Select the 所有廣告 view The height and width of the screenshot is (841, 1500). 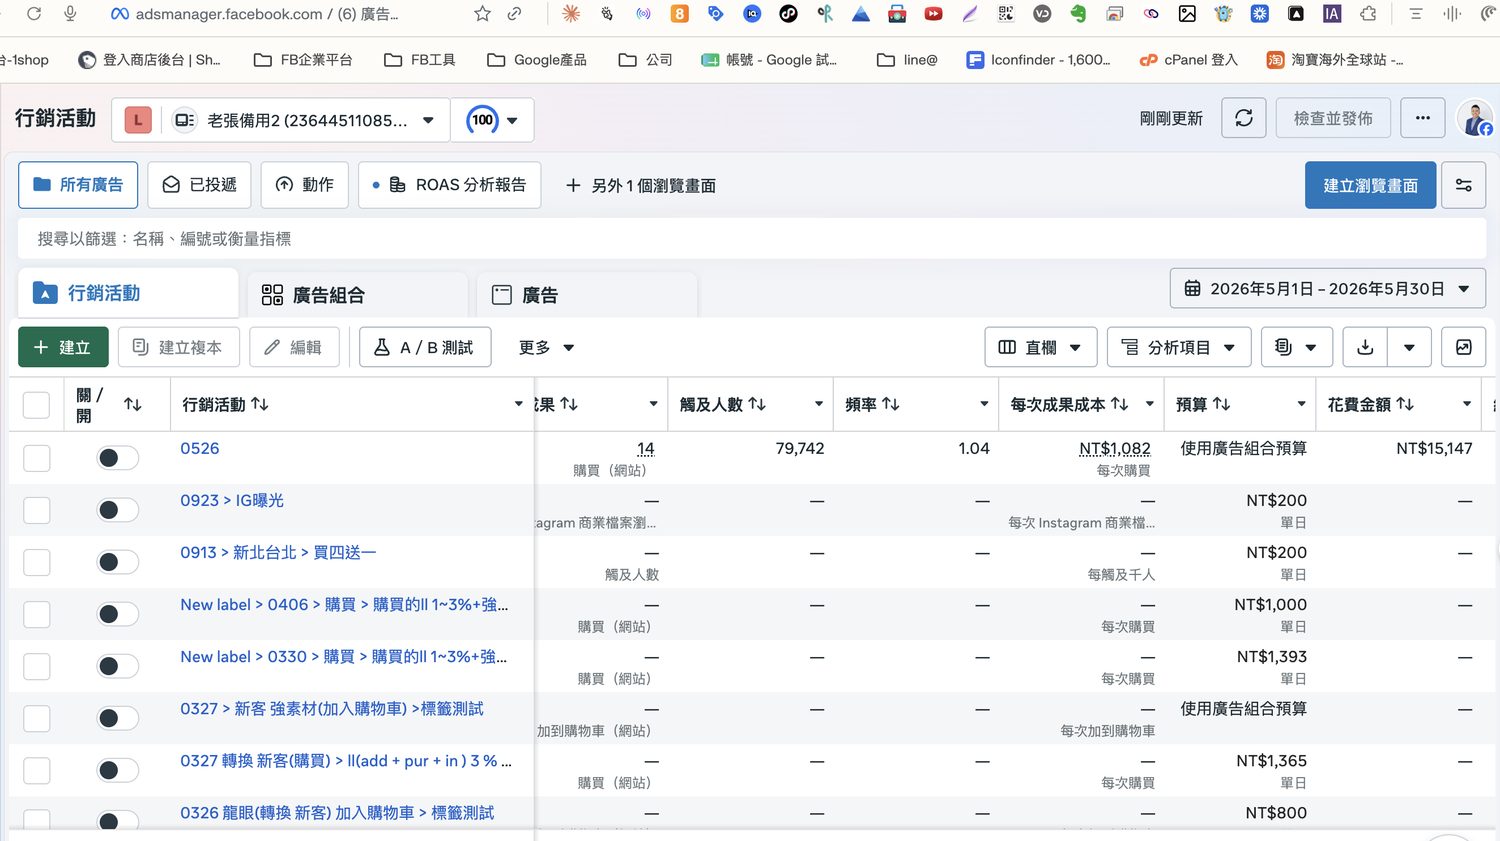[x=78, y=185]
